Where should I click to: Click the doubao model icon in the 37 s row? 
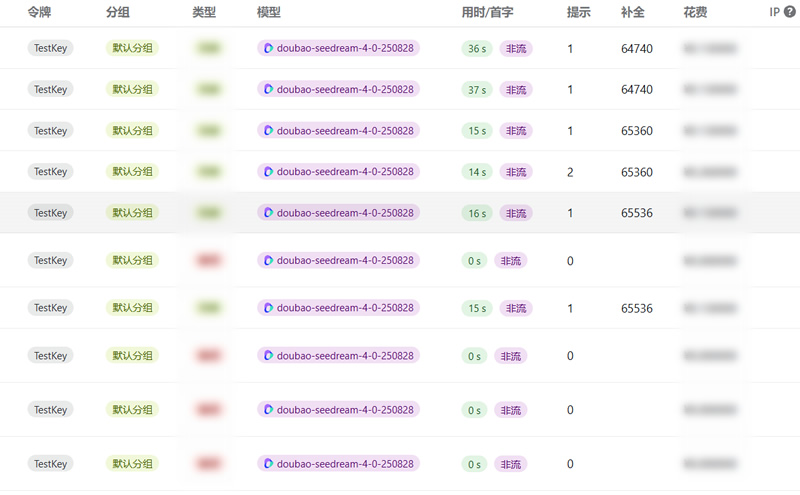pyautogui.click(x=268, y=89)
